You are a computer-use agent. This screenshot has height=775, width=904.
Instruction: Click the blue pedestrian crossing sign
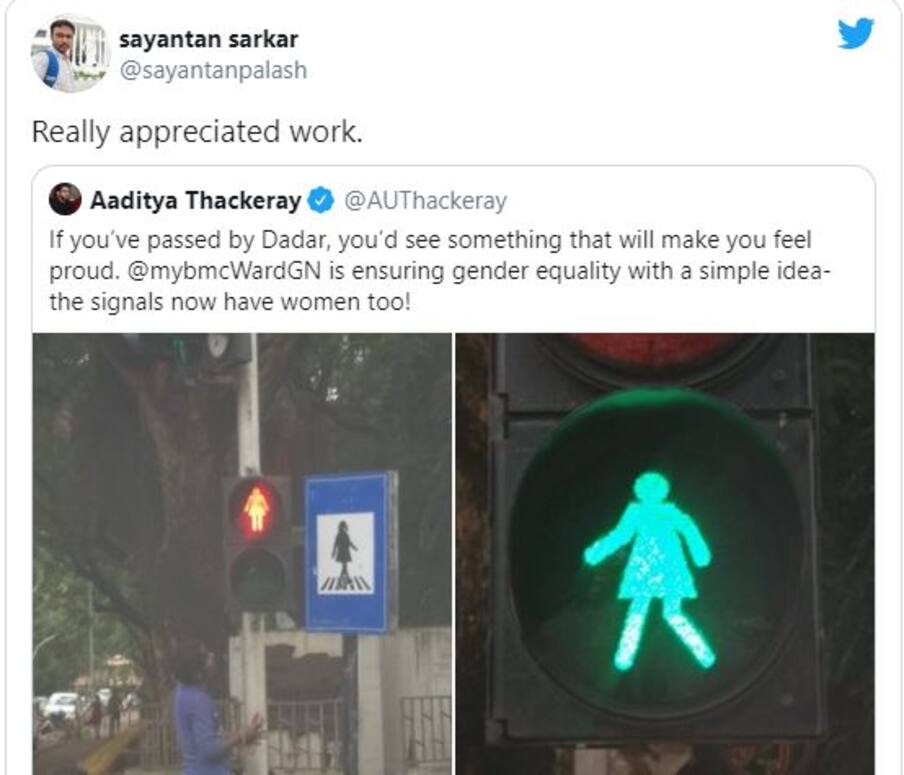(x=350, y=552)
